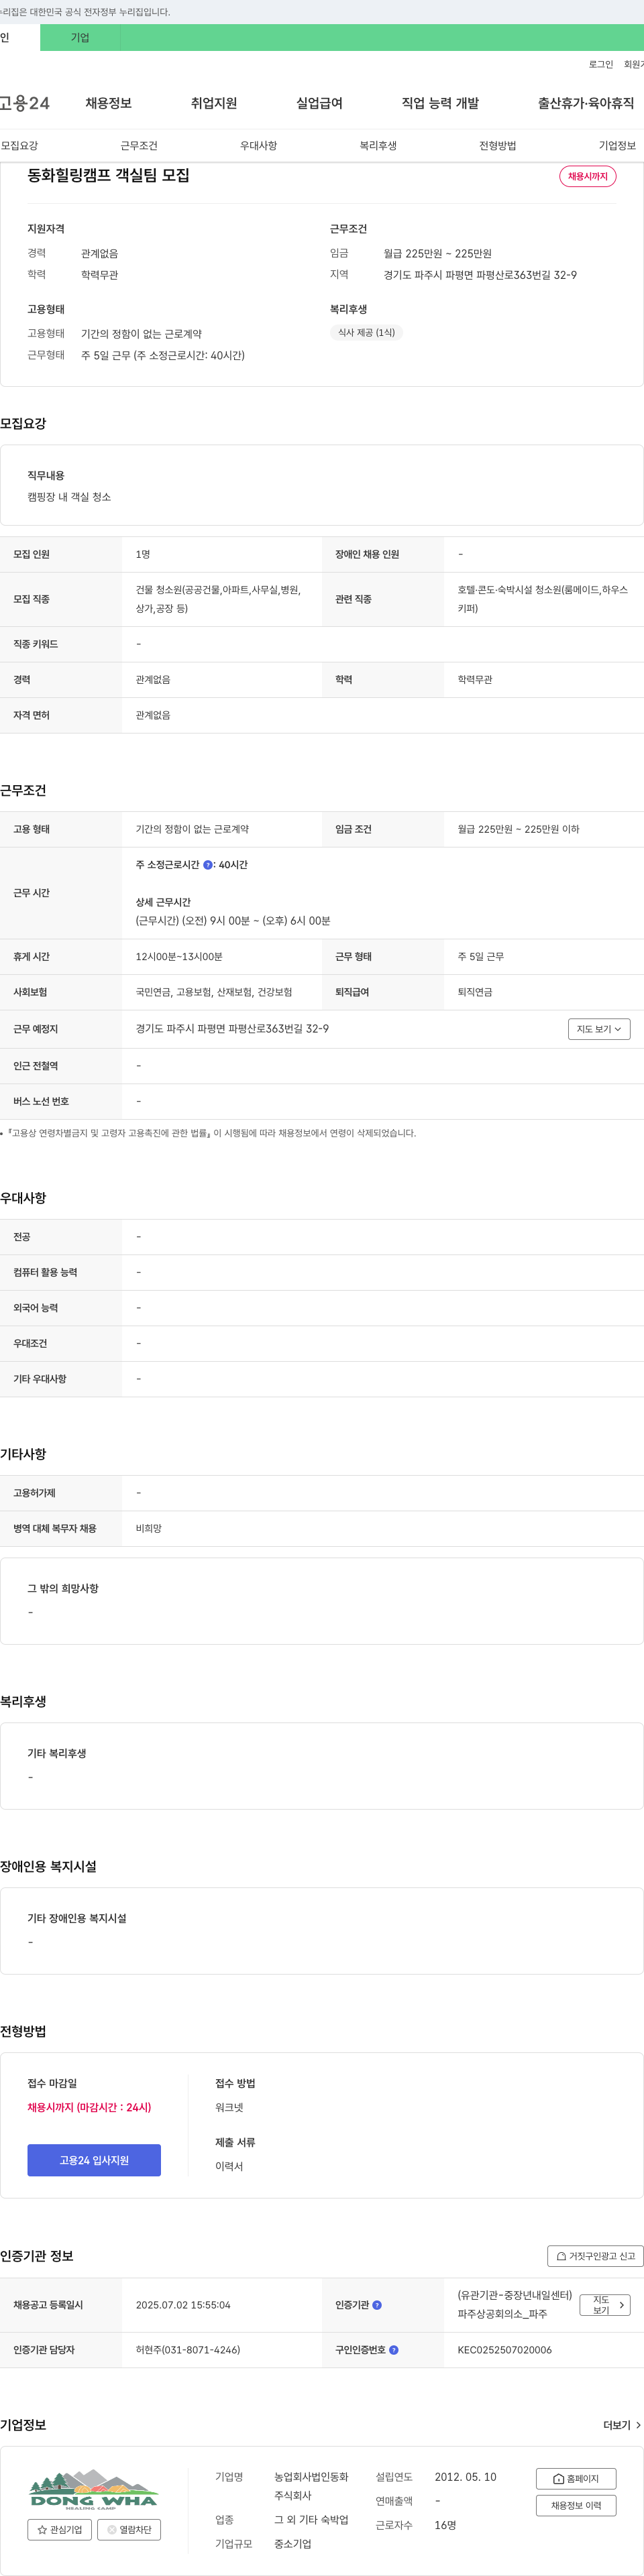Open the 채용정보 main menu
This screenshot has width=644, height=2576.
click(x=109, y=103)
